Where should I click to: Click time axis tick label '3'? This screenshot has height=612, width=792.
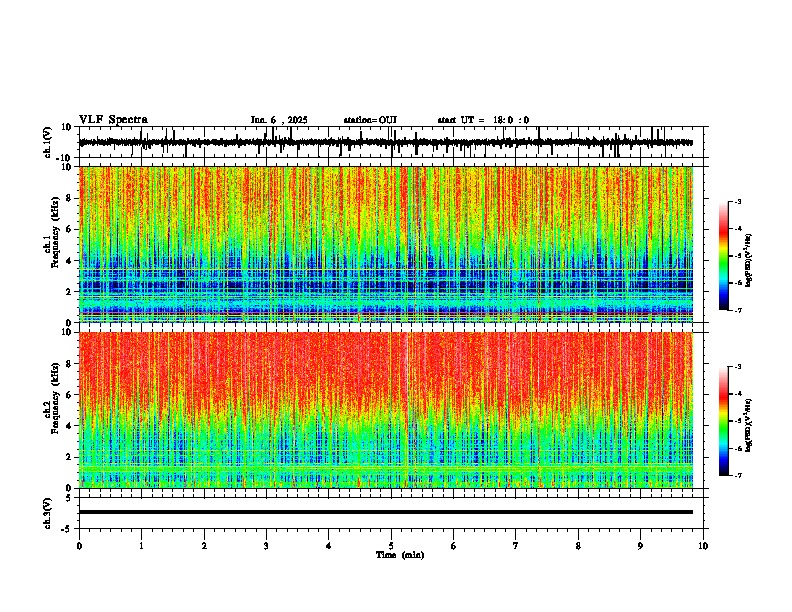tap(266, 546)
